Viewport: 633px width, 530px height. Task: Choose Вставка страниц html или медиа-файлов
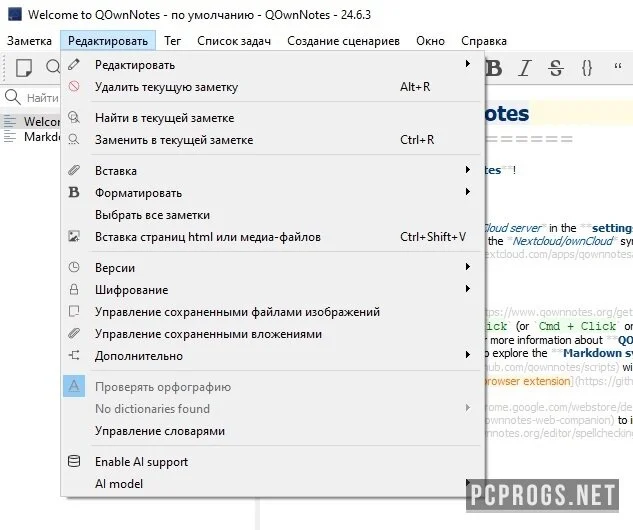click(272, 237)
